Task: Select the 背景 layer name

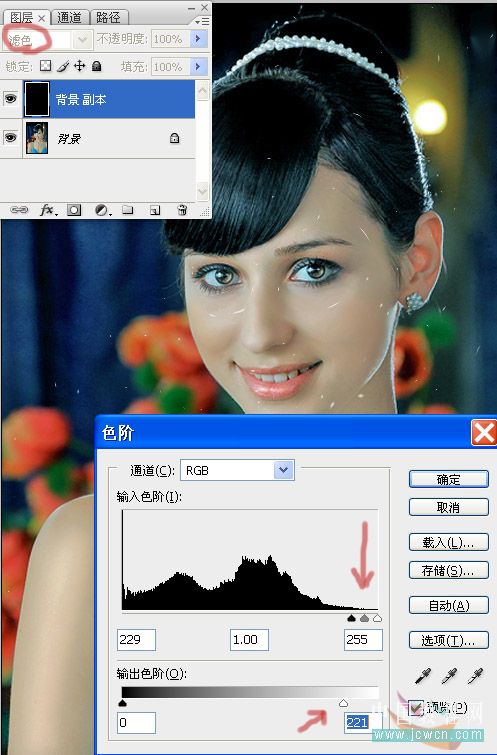Action: [x=69, y=139]
